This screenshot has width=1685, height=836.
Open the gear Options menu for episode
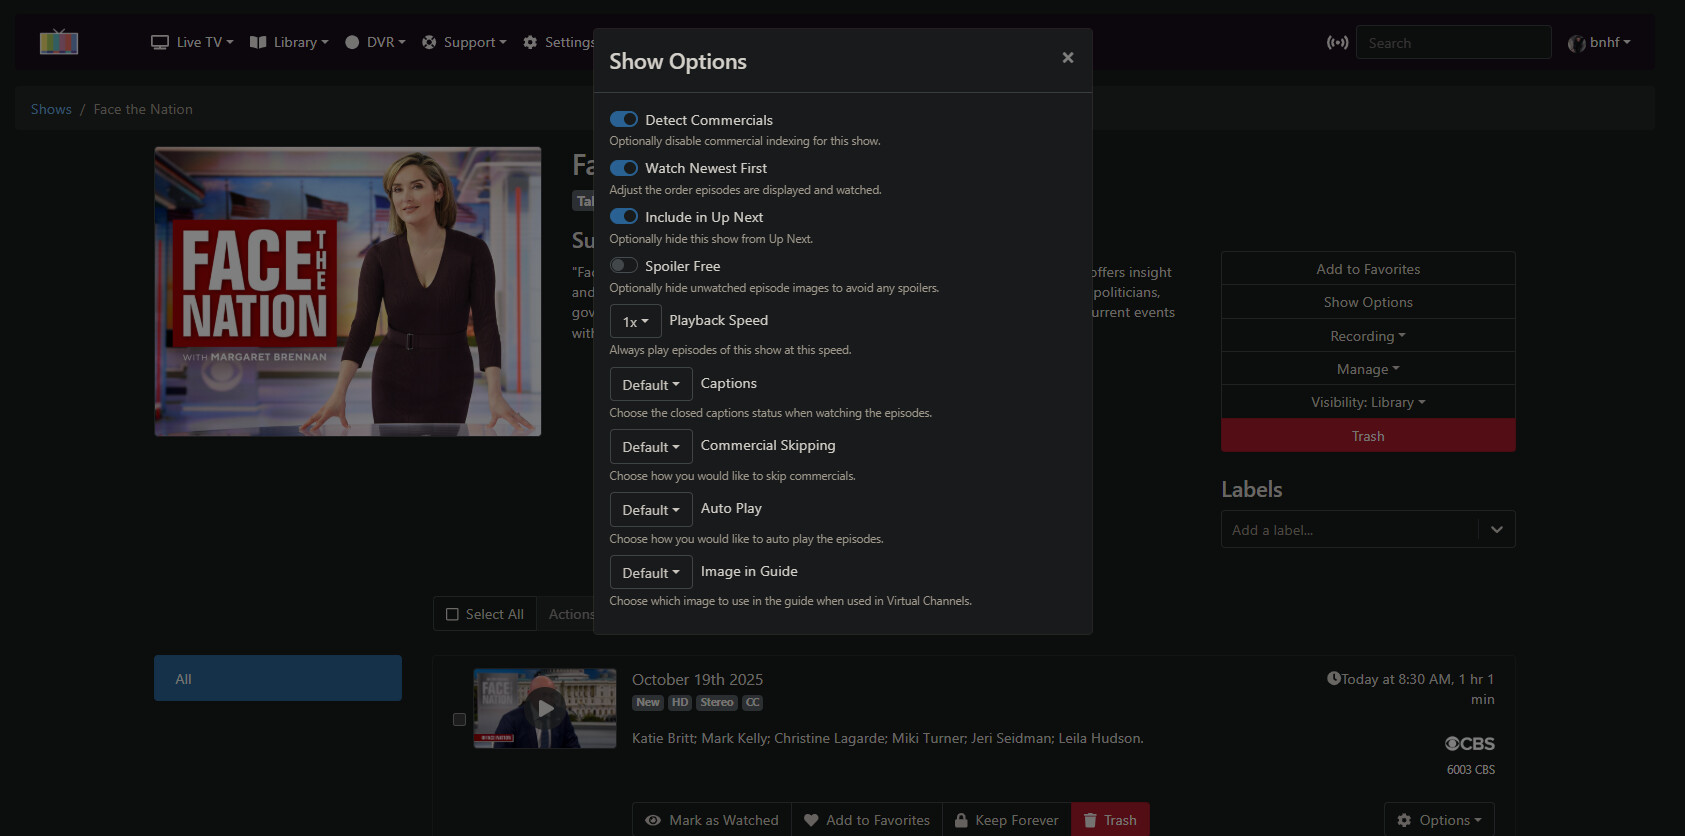(1439, 820)
